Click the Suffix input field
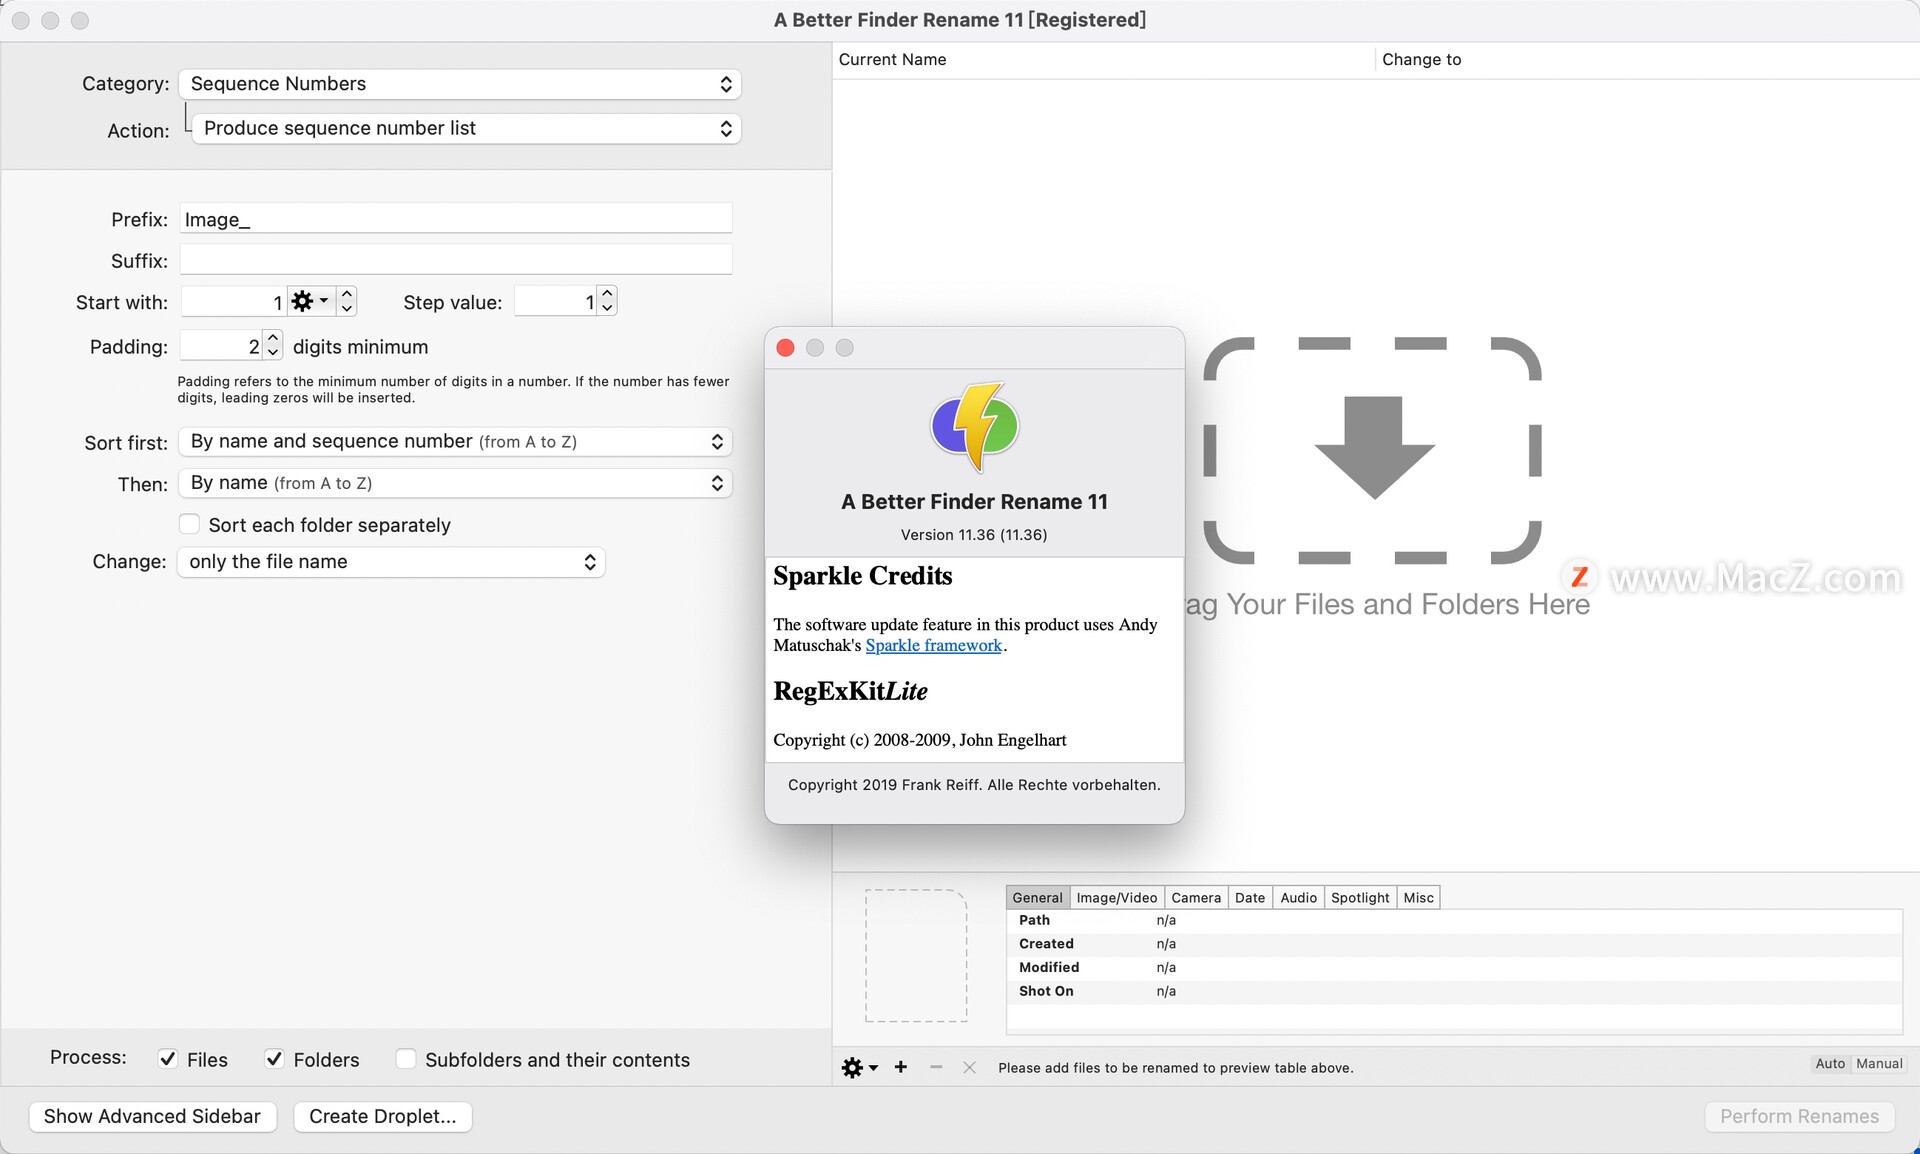The height and width of the screenshot is (1154, 1920). tap(456, 260)
